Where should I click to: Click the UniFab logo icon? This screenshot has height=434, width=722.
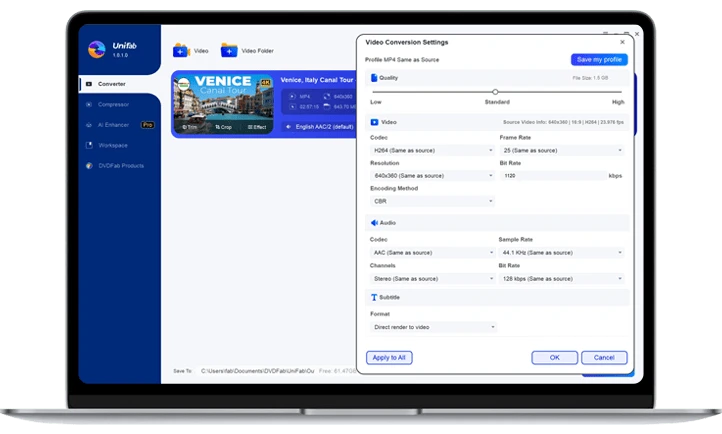pos(97,49)
